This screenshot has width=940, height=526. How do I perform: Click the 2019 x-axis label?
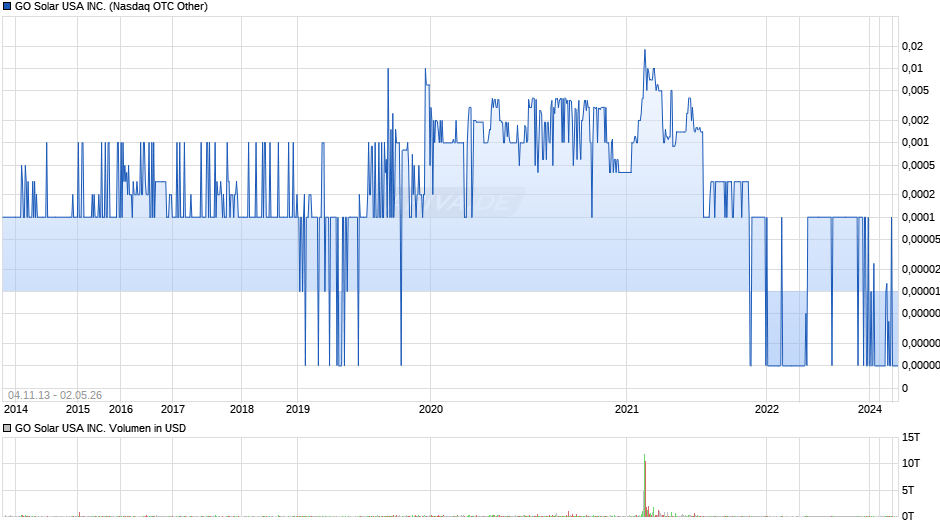pyautogui.click(x=298, y=409)
